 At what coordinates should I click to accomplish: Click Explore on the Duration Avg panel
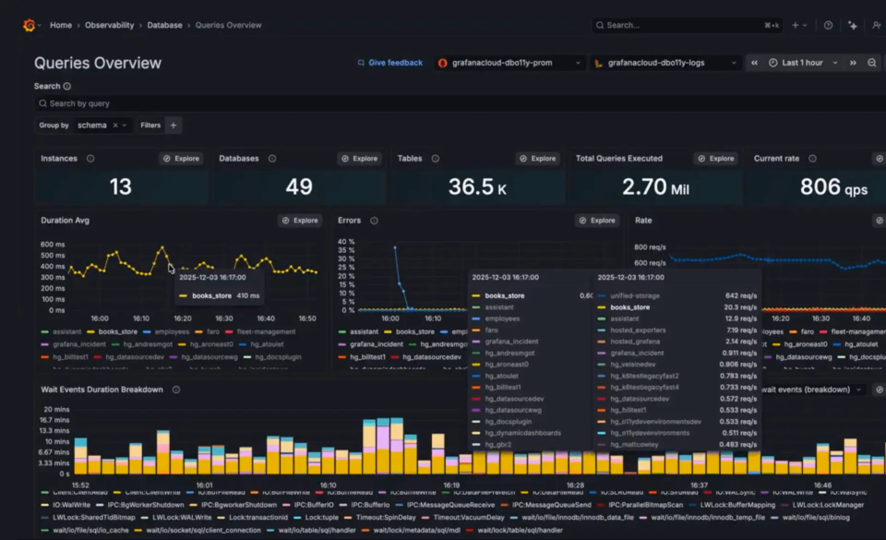coord(300,221)
